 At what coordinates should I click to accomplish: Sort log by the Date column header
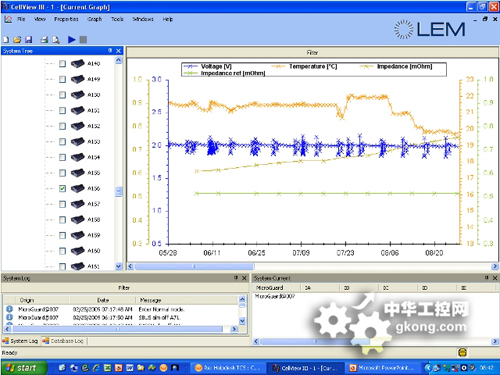[x=103, y=300]
